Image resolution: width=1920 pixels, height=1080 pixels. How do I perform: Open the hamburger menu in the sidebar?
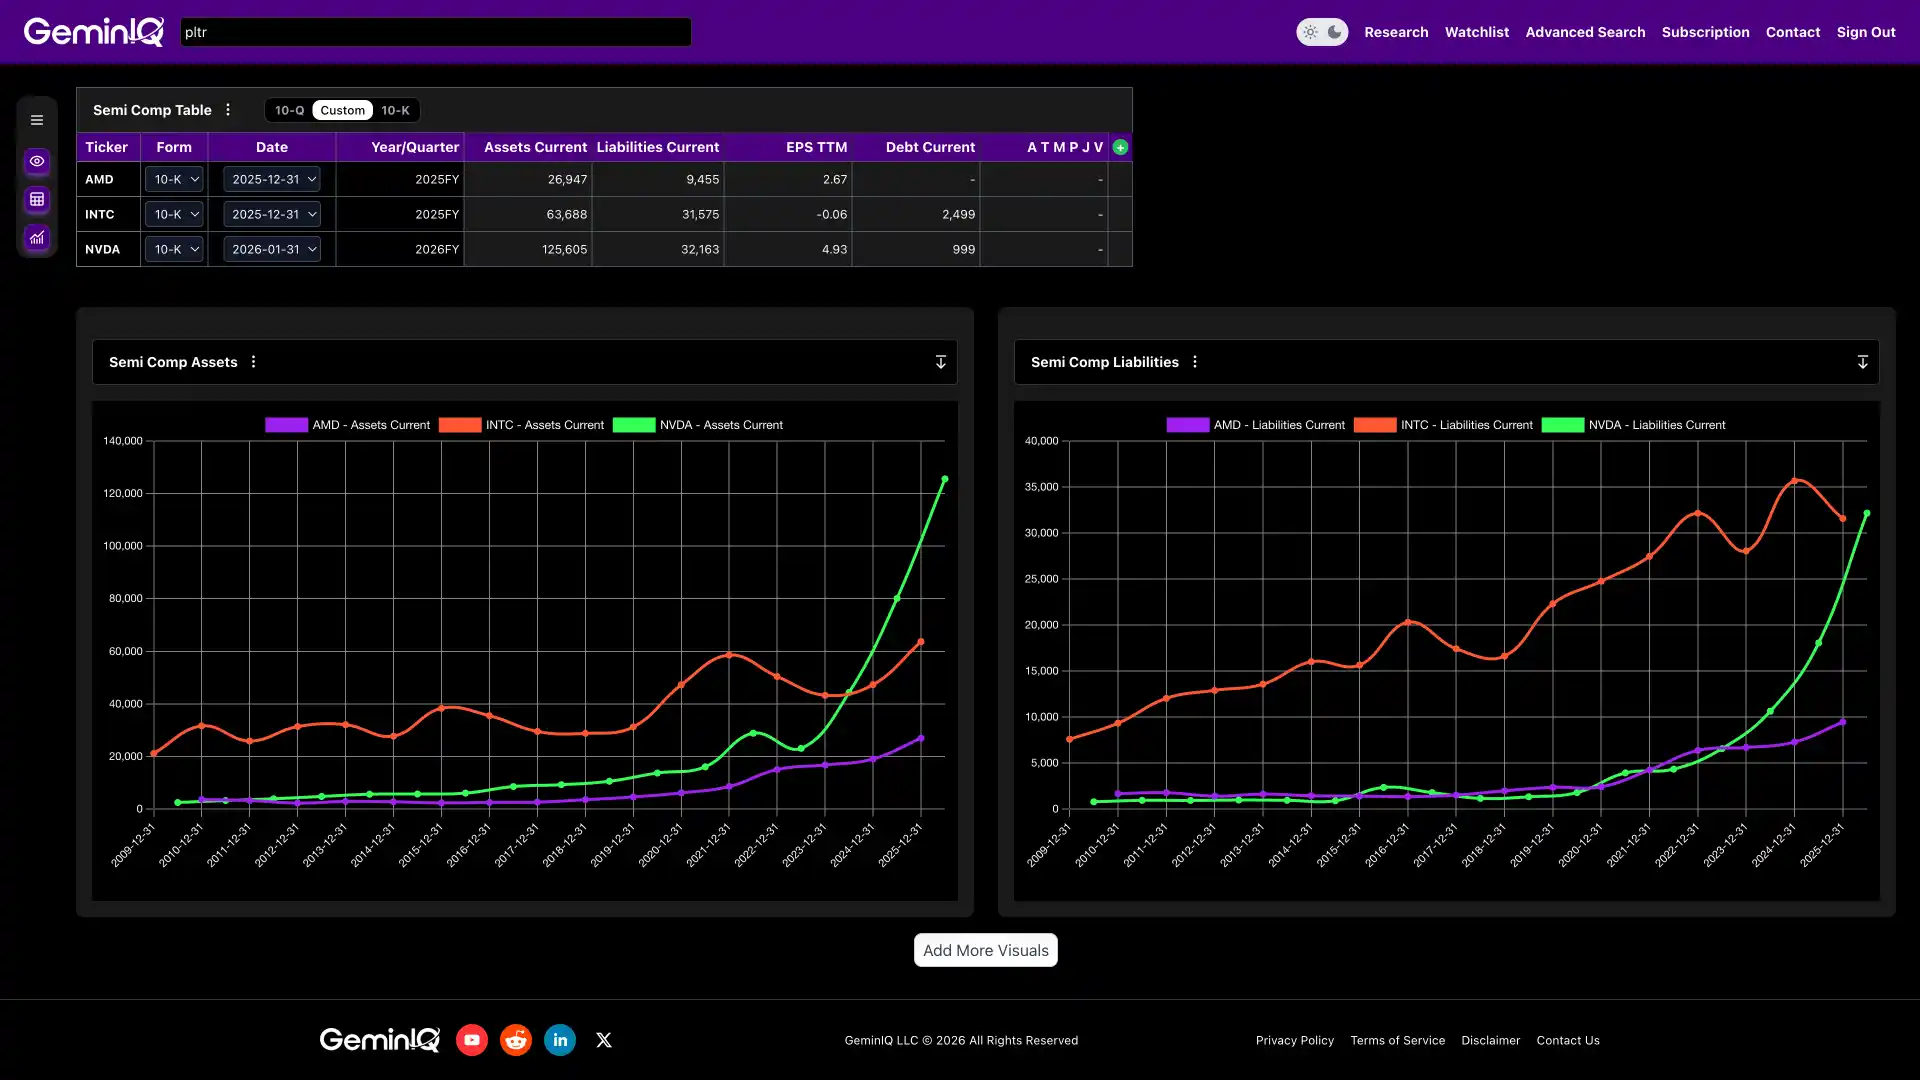pos(37,119)
